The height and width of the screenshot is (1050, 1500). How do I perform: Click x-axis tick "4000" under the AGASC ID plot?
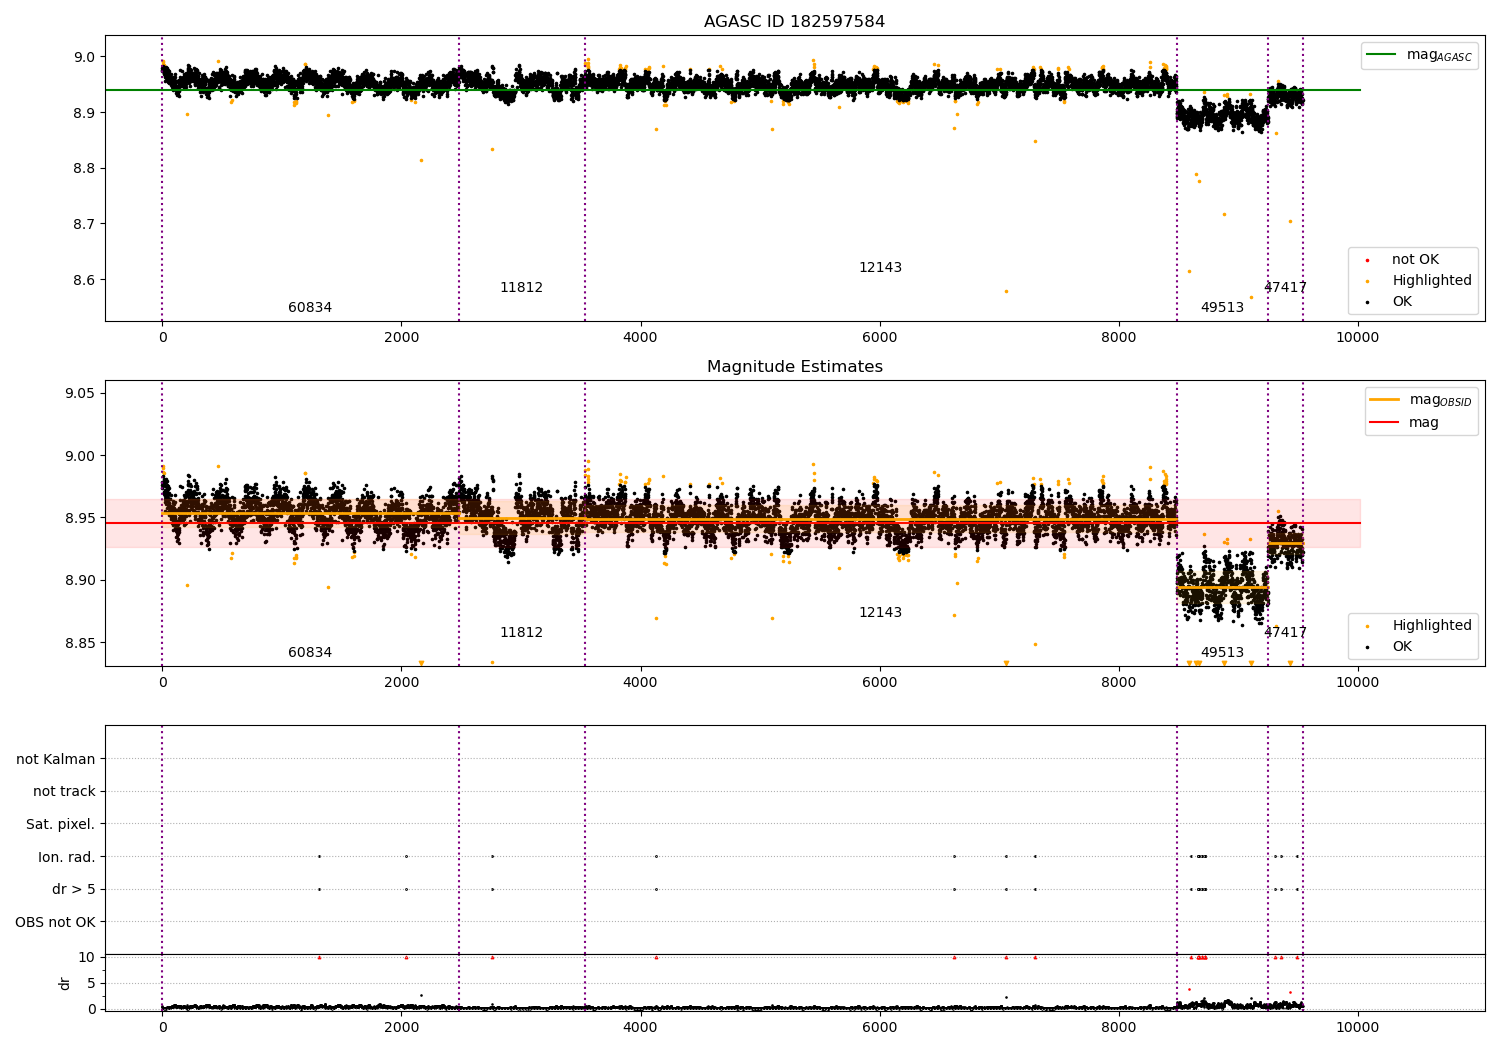point(640,338)
